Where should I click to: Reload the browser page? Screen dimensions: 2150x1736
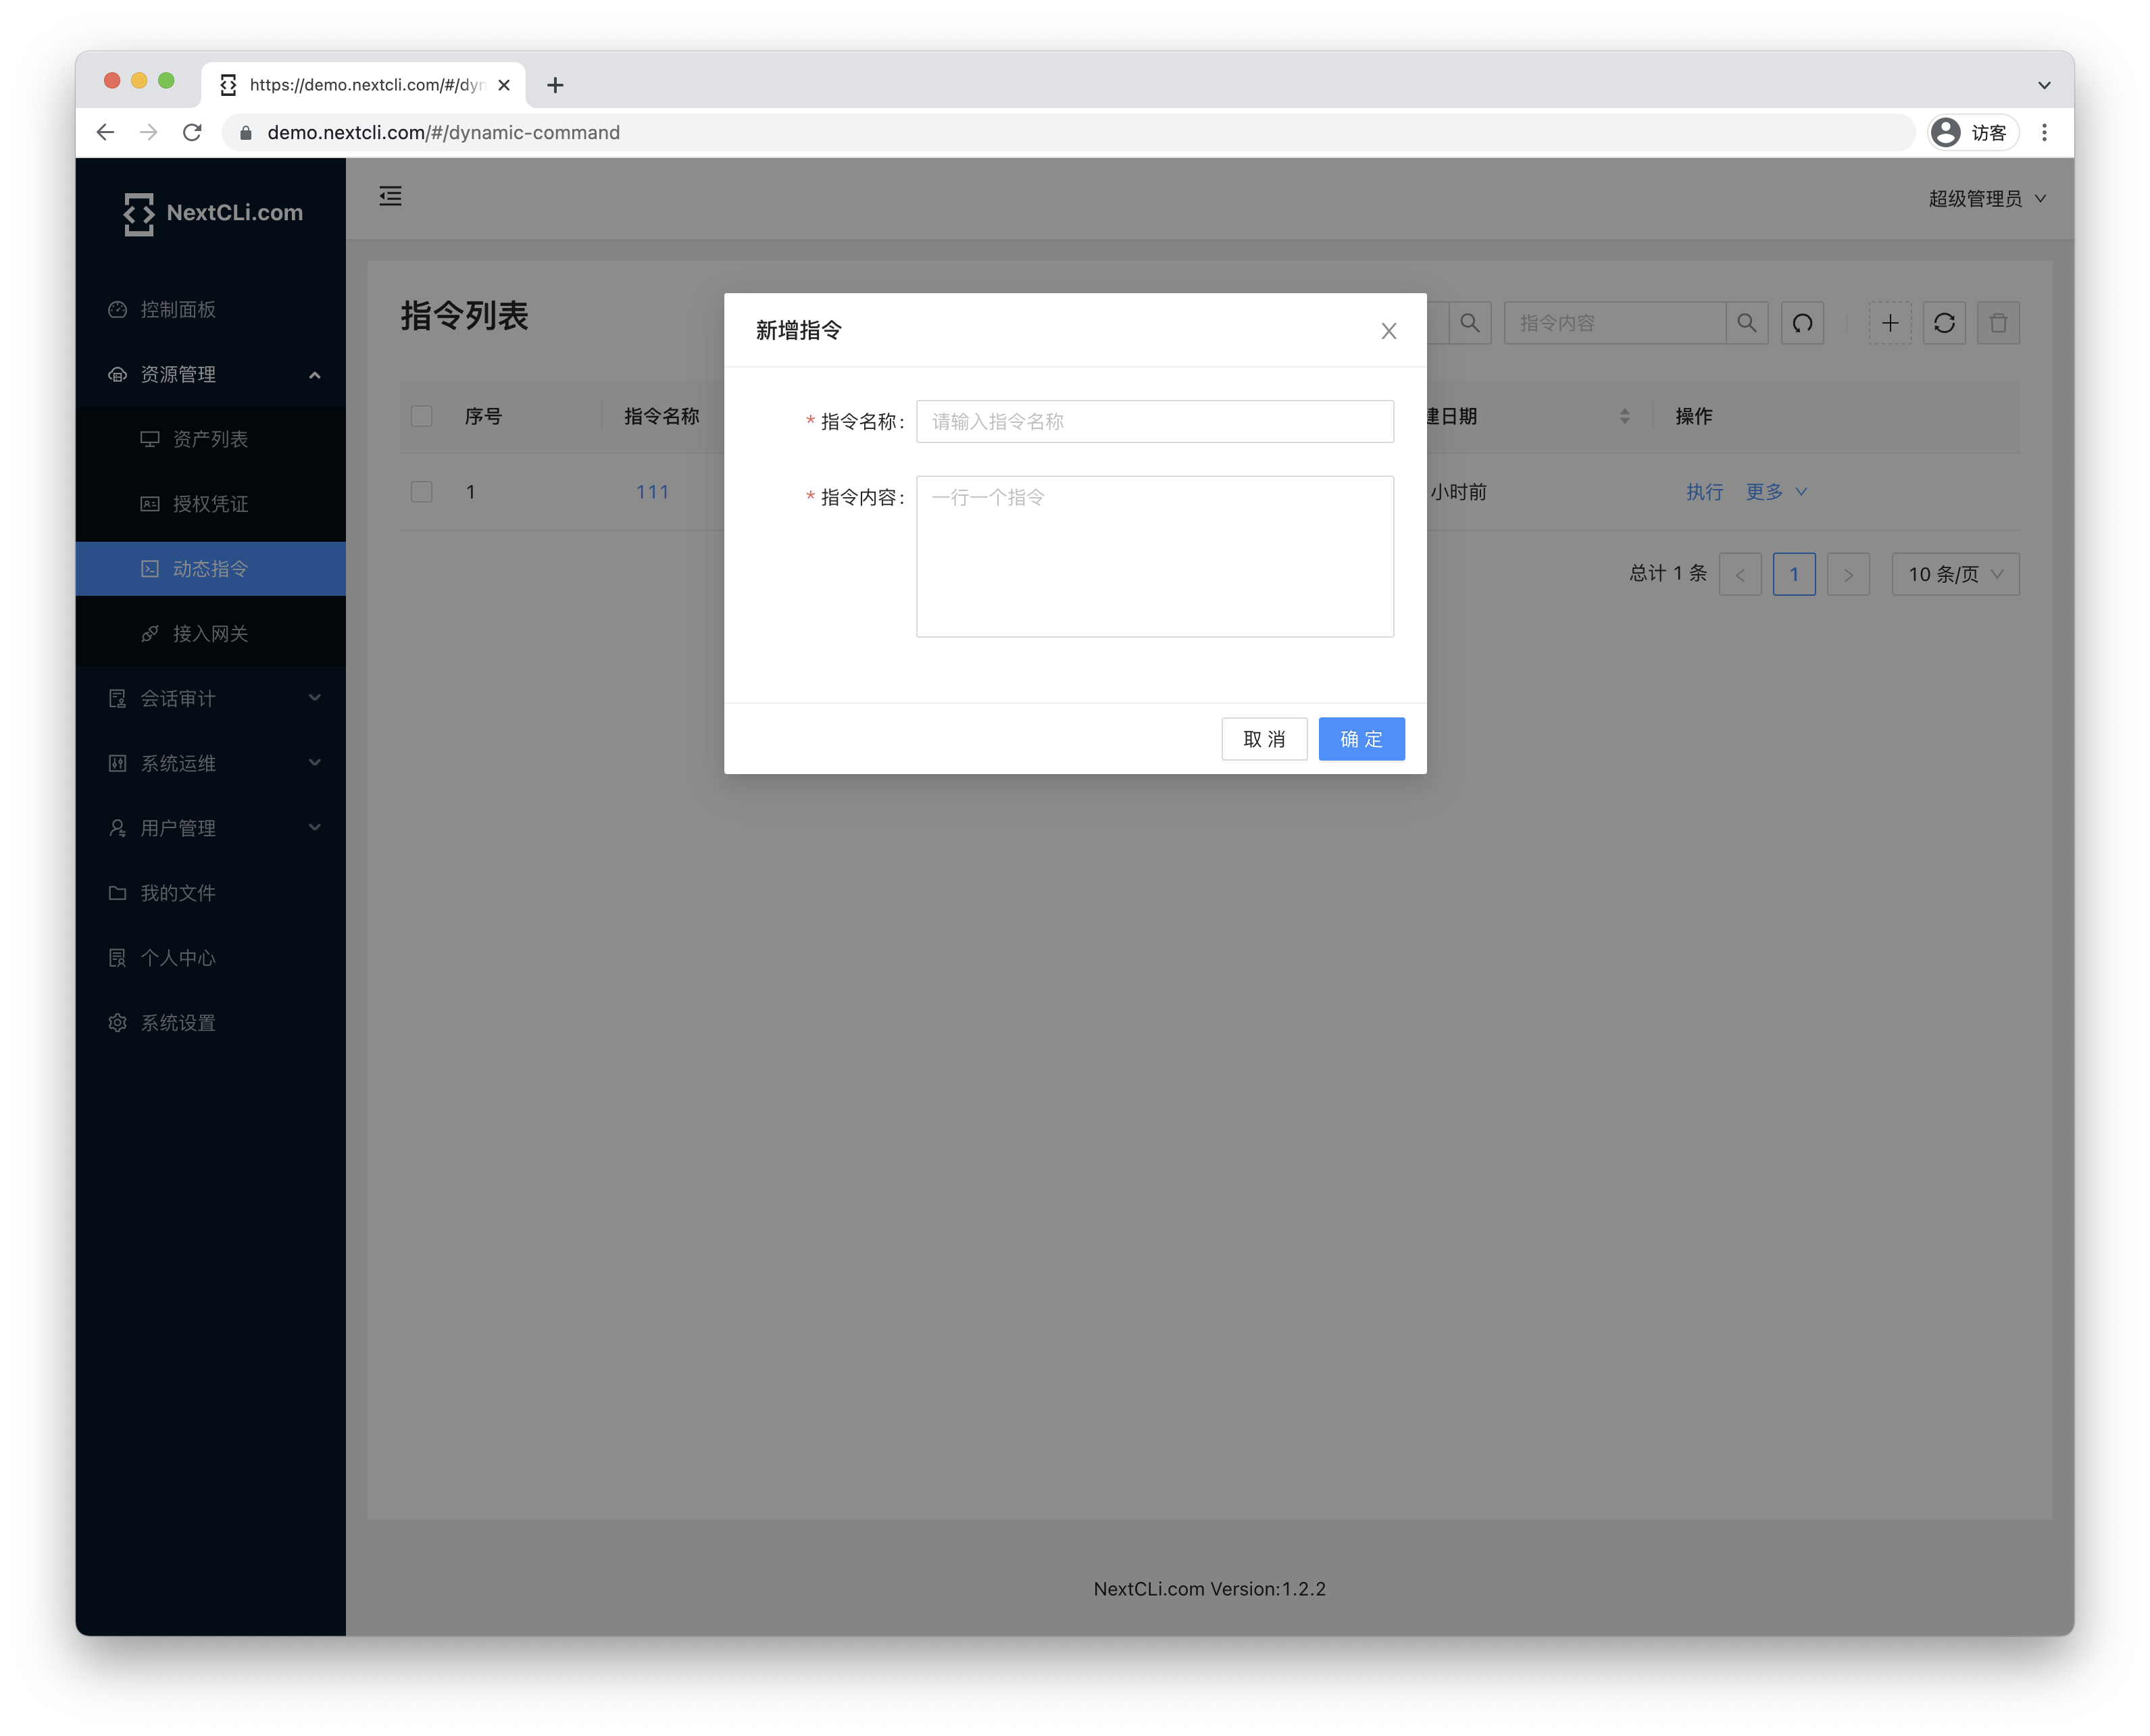pos(192,132)
